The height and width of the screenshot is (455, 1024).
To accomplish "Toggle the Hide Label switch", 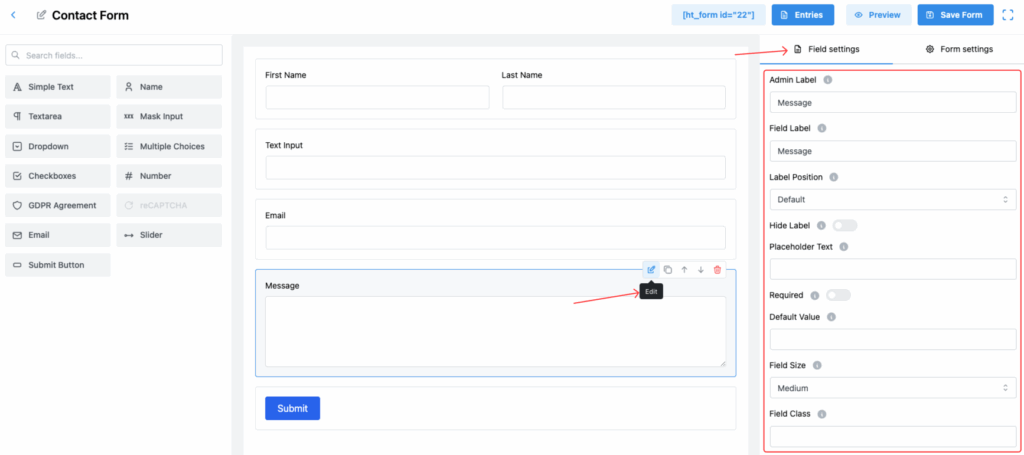I will click(x=844, y=226).
